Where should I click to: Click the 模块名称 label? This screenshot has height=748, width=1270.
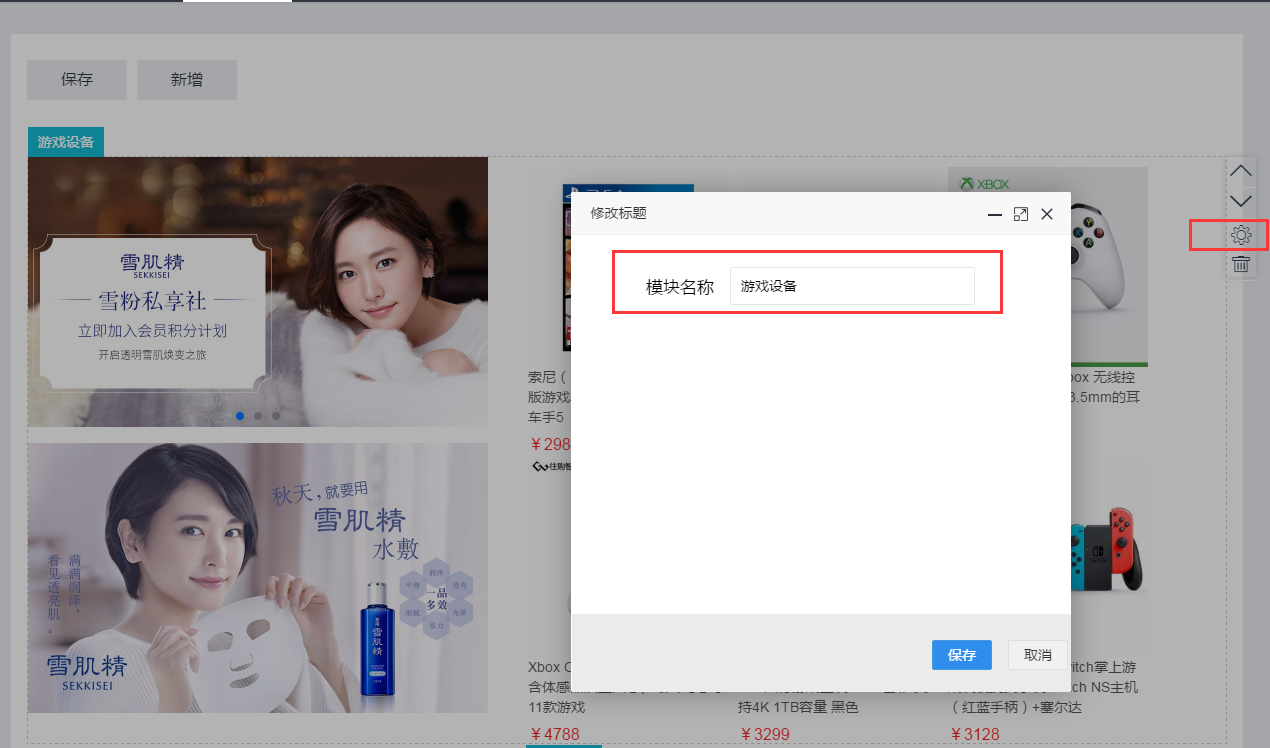tap(680, 287)
